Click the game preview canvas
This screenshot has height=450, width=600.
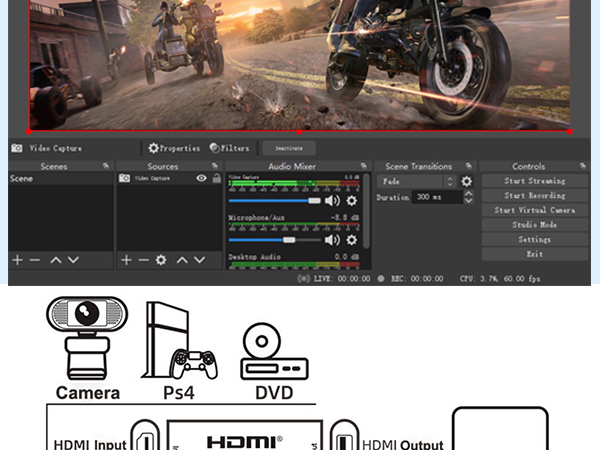point(300,65)
